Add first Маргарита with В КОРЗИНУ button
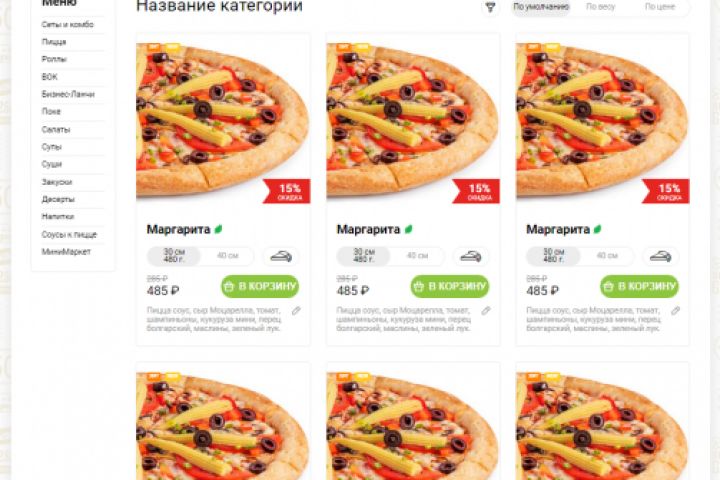Viewport: 720px width, 480px height. (260, 286)
